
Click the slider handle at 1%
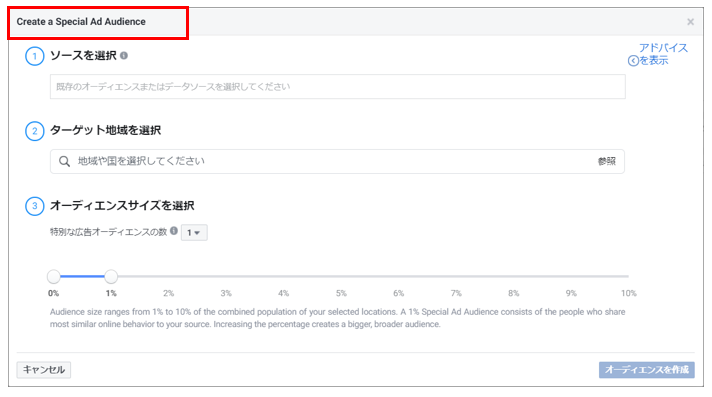click(x=111, y=276)
